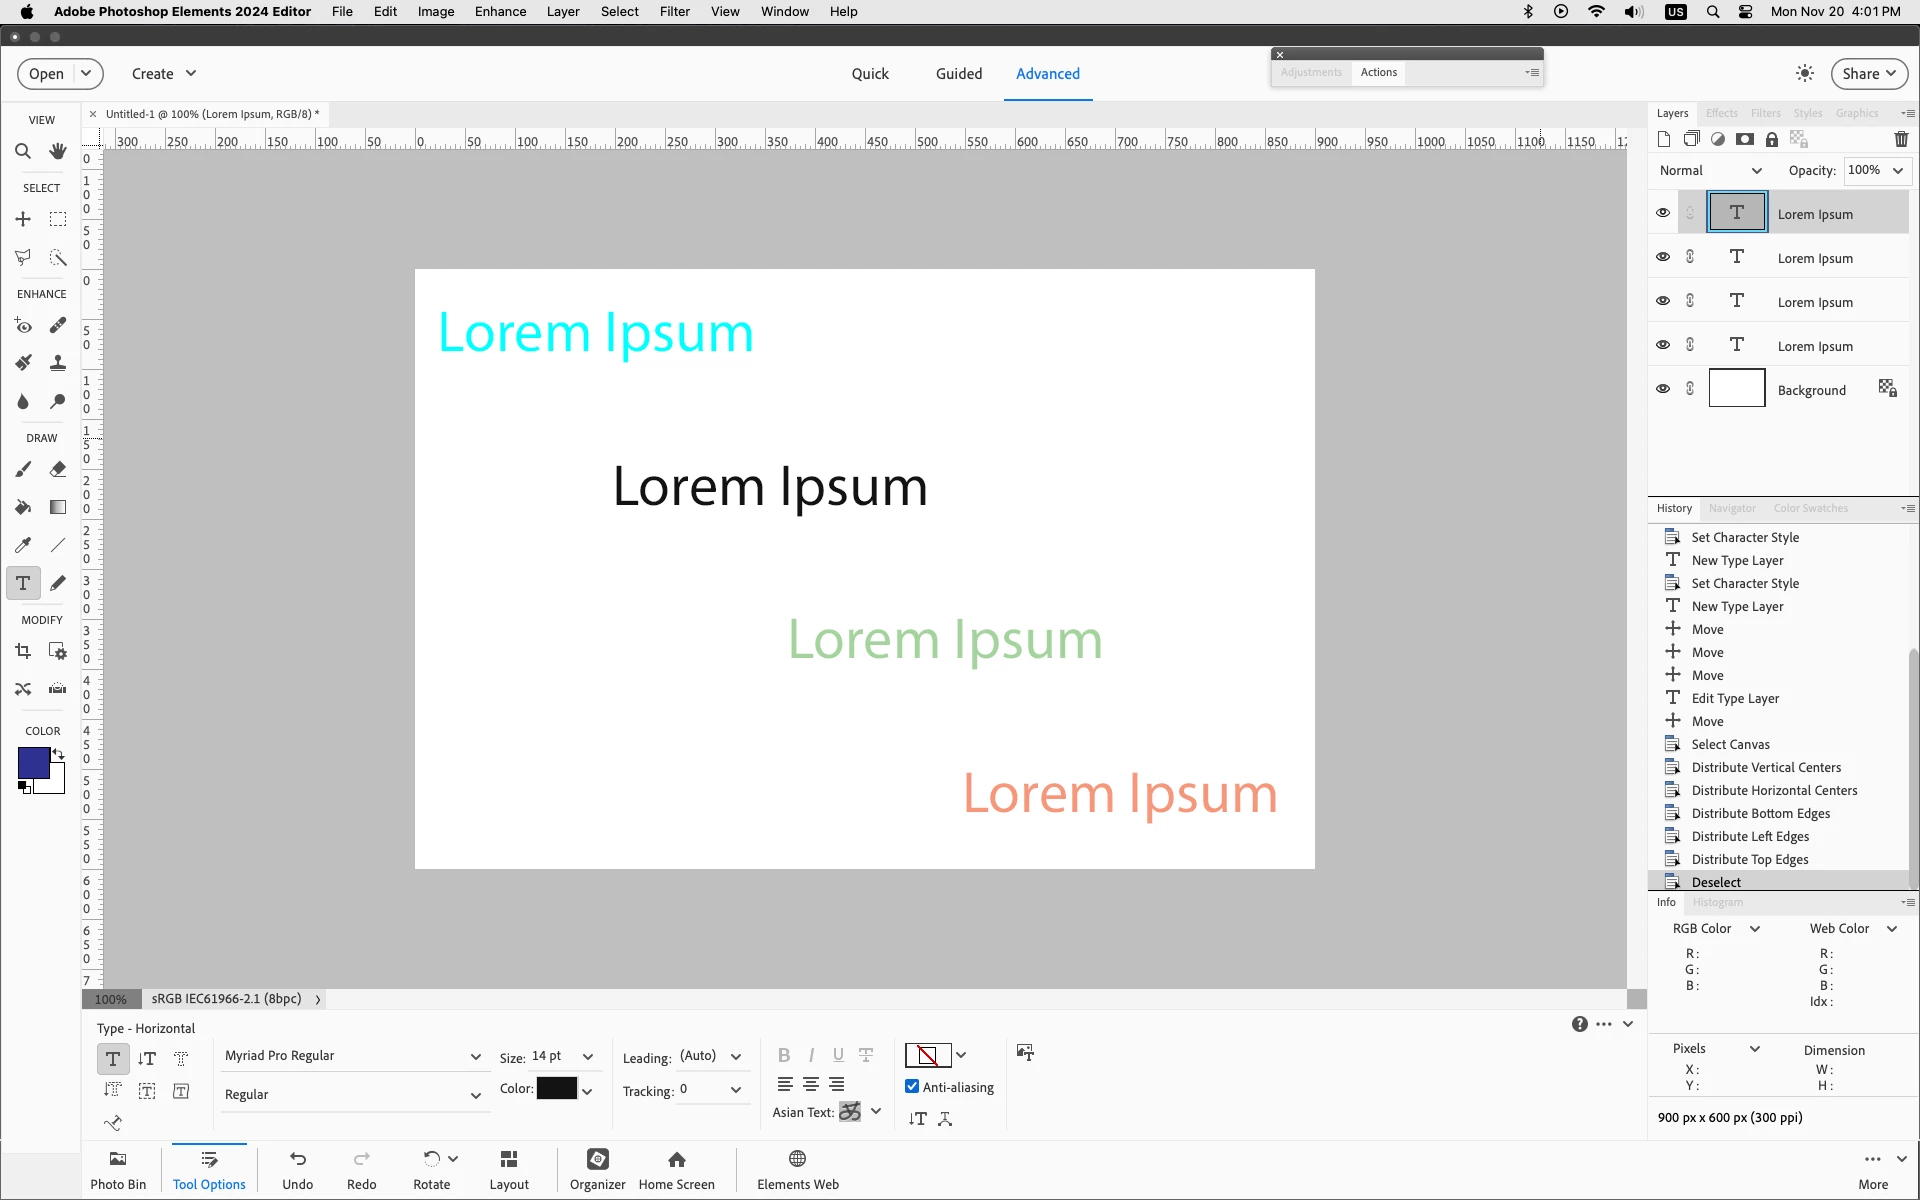Hide the top Lorem Ipsum layer
This screenshot has height=1200, width=1920.
click(x=1663, y=213)
